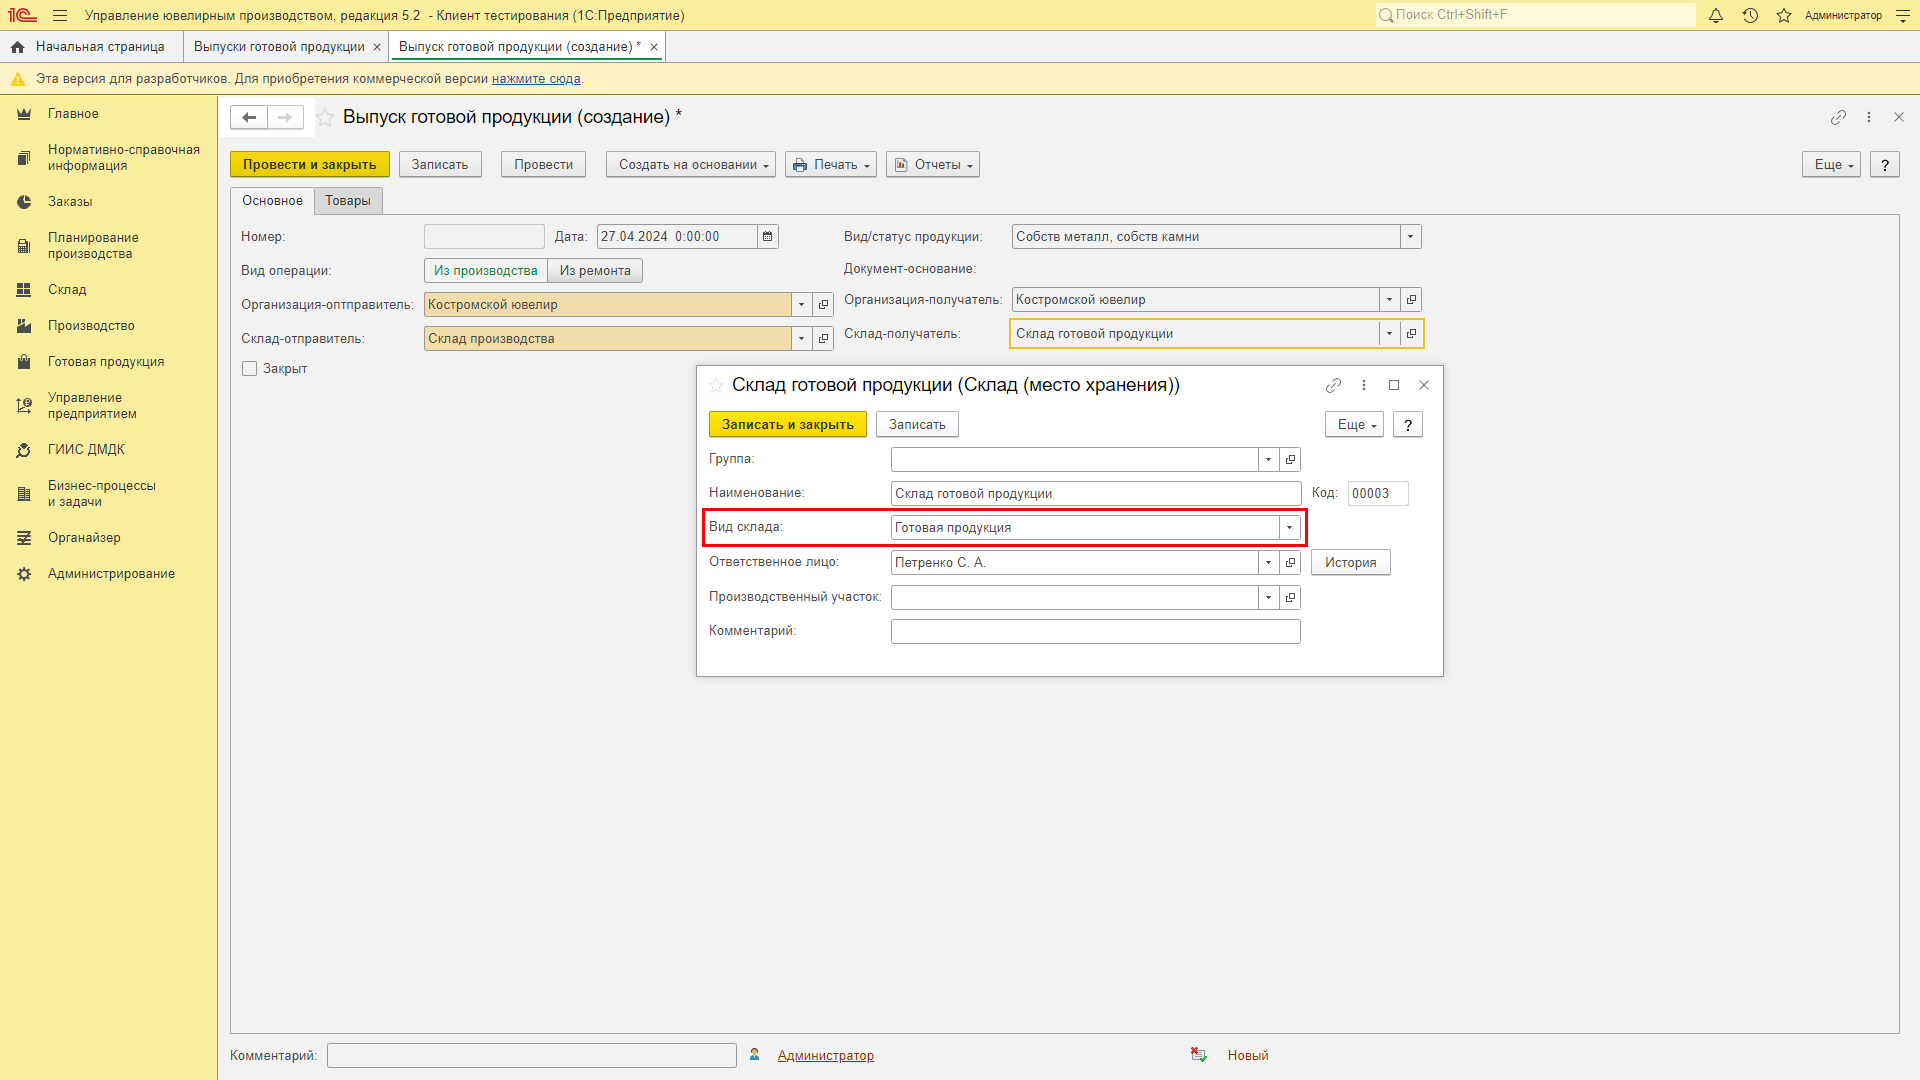1920x1080 pixels.
Task: Open Организация-отправитель item with open icon
Action: point(823,305)
